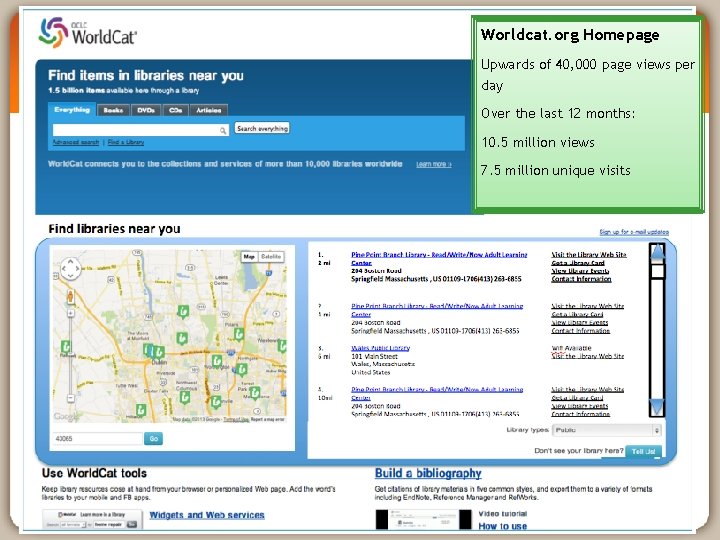The height and width of the screenshot is (540, 720).
Task: Open the Library types Public dropdown
Action: (607, 430)
